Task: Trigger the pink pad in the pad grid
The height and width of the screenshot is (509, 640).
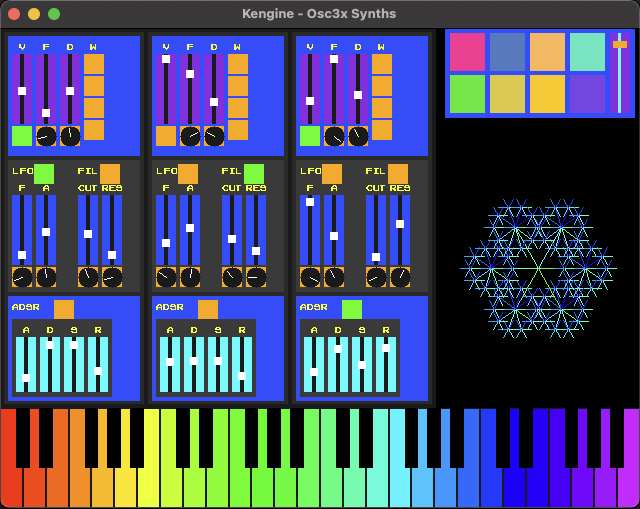Action: pyautogui.click(x=467, y=52)
